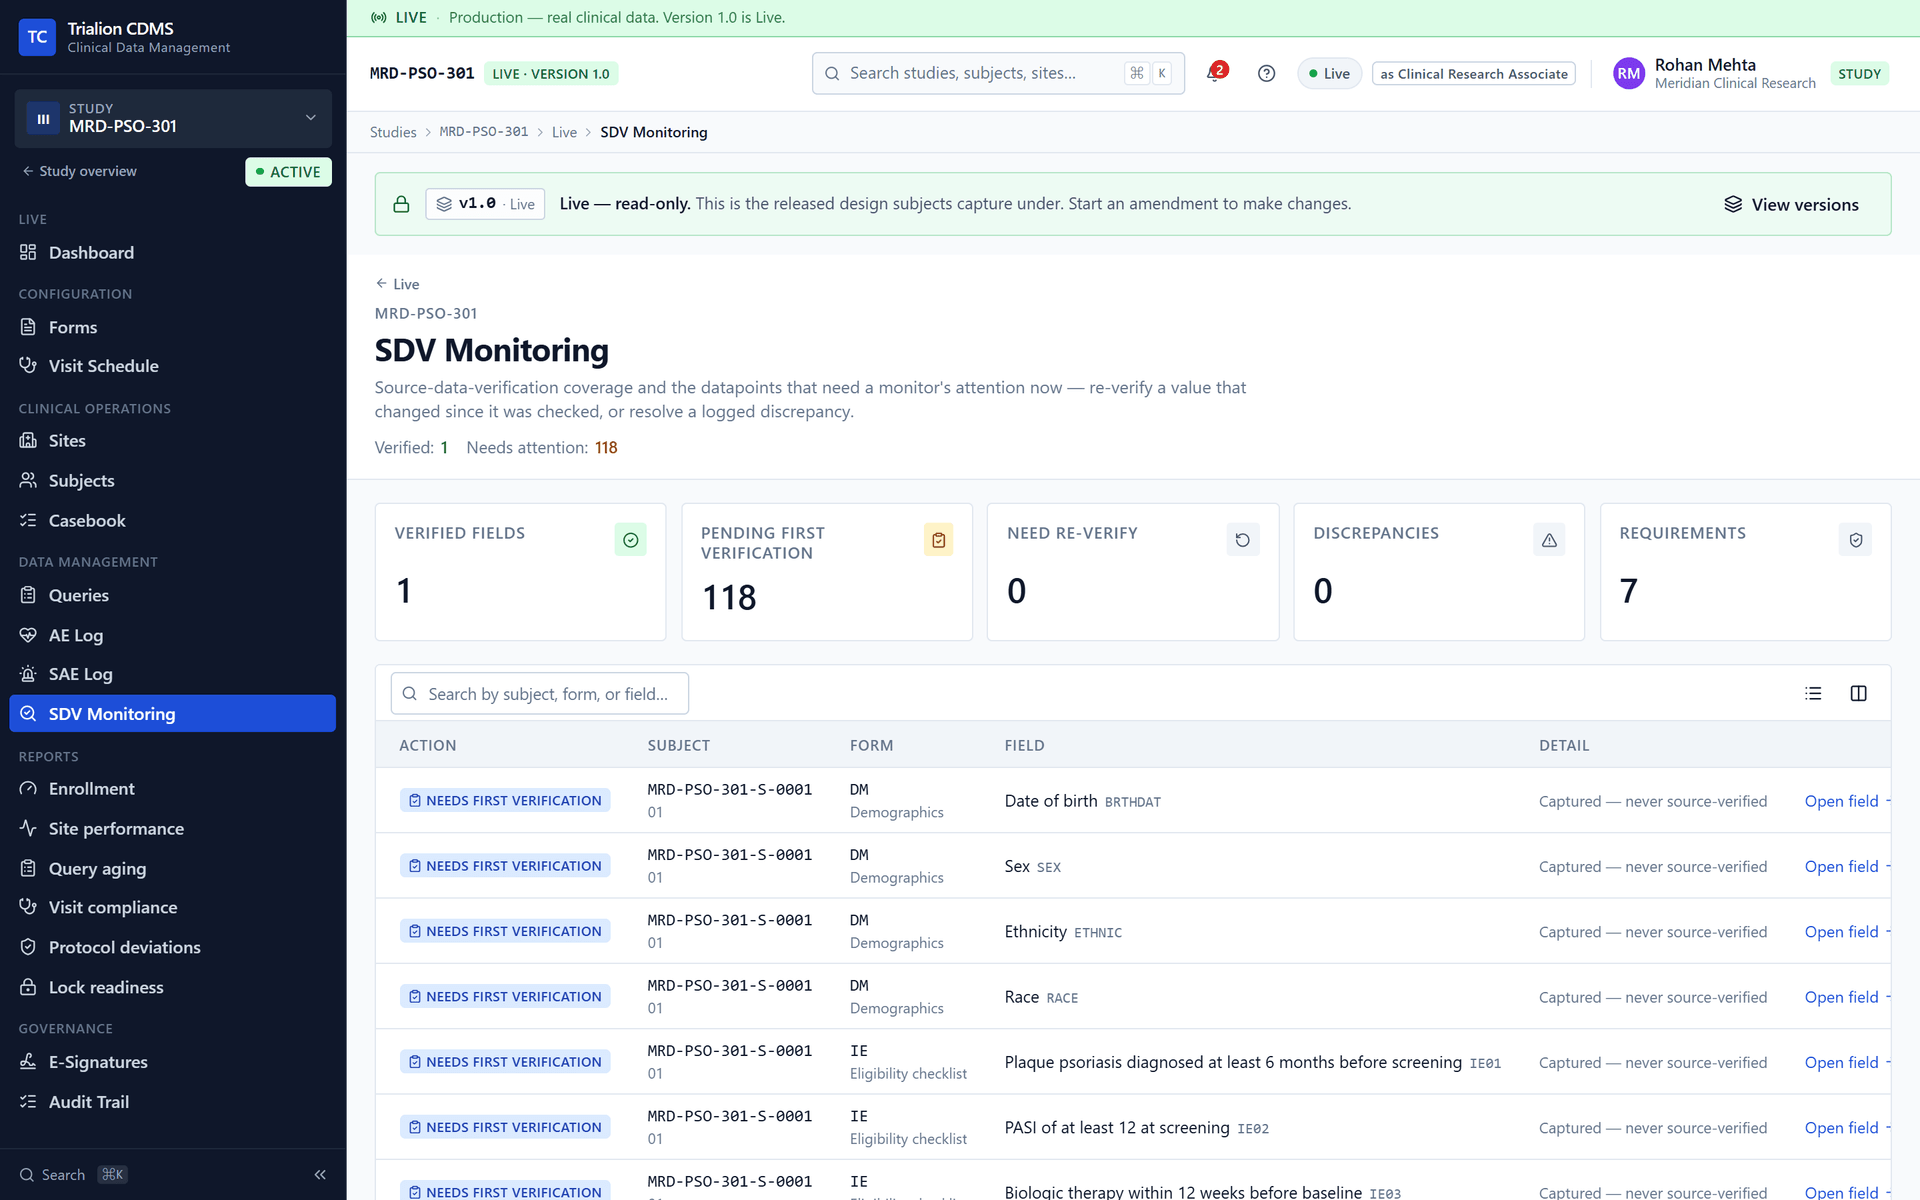Toggle the Live environment pill

point(1329,73)
